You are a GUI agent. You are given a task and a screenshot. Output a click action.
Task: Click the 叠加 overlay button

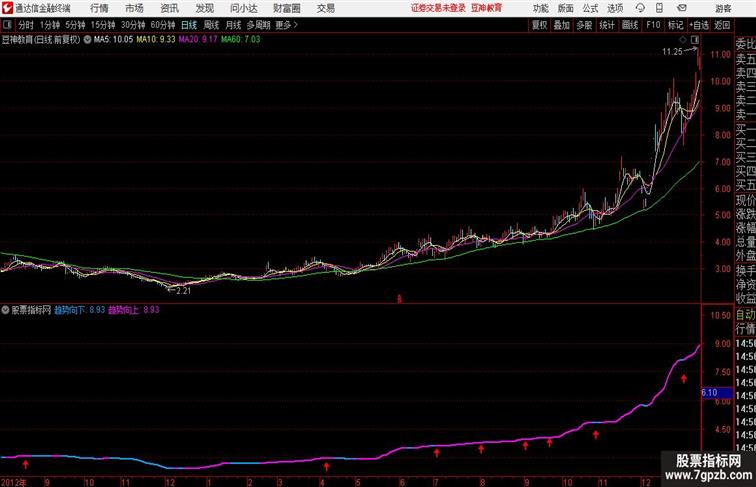point(562,25)
